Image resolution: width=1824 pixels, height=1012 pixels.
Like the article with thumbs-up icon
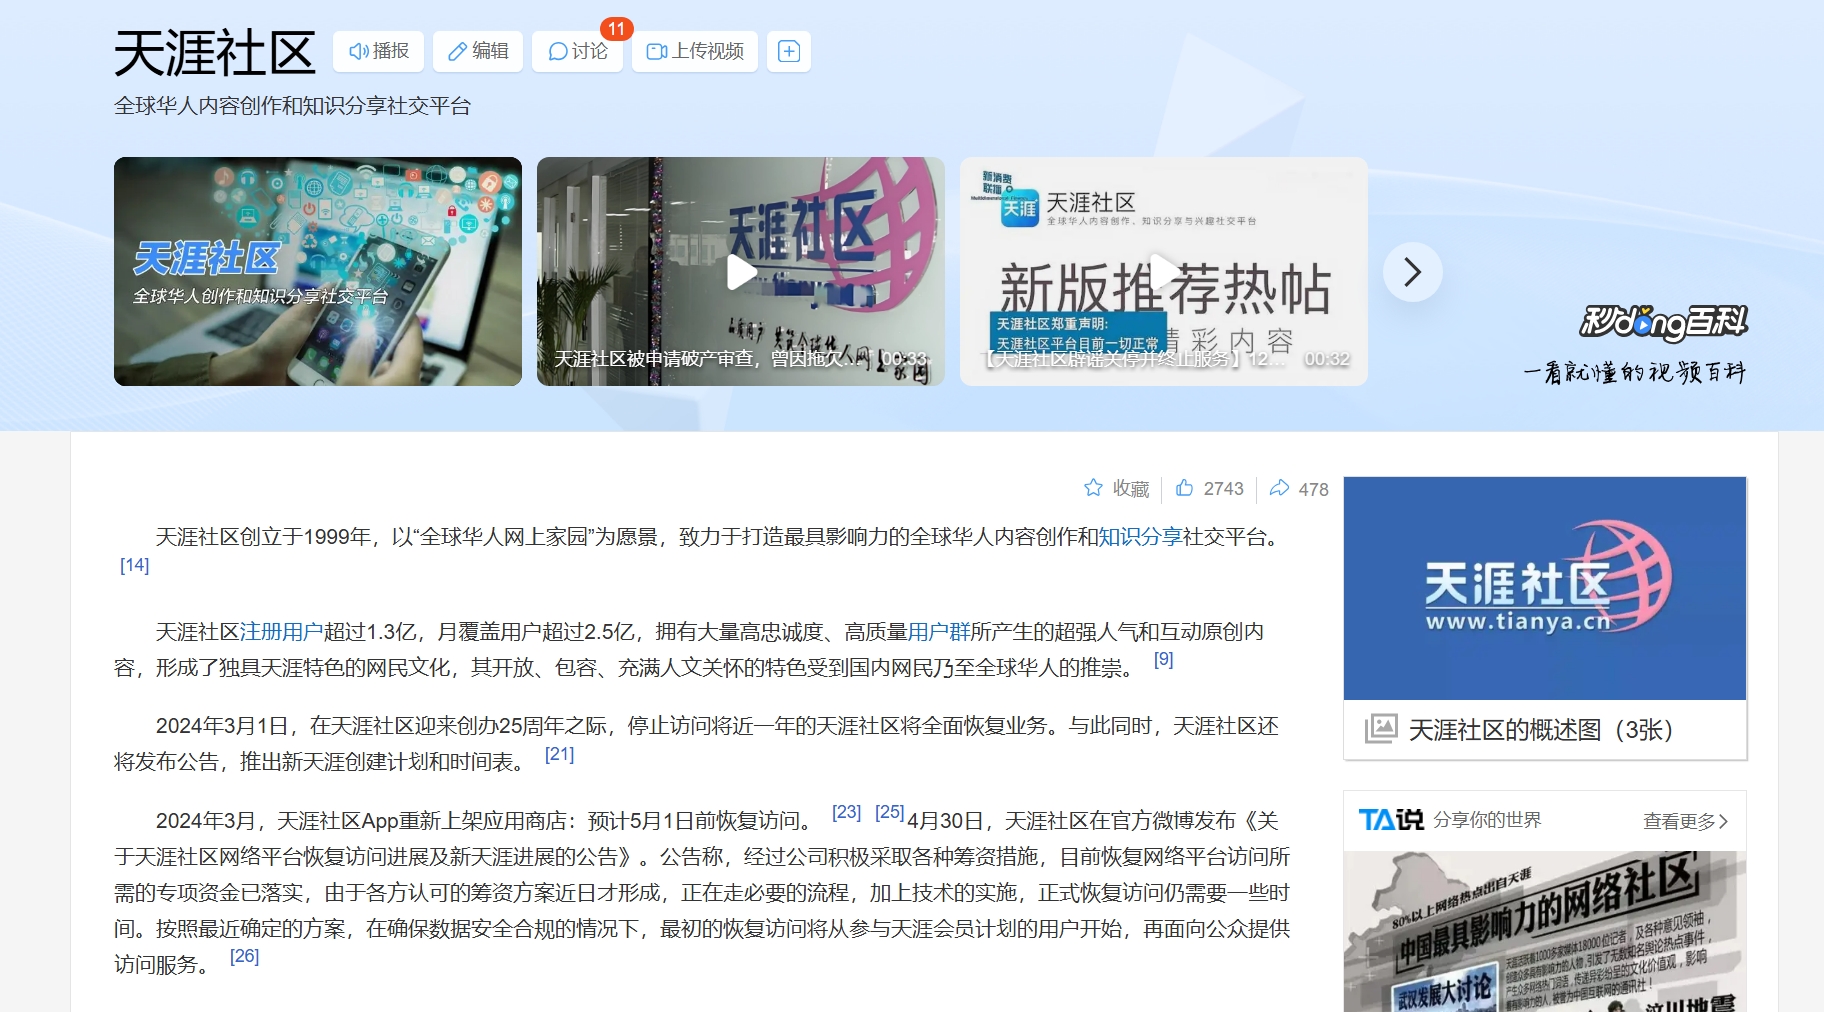(1185, 488)
